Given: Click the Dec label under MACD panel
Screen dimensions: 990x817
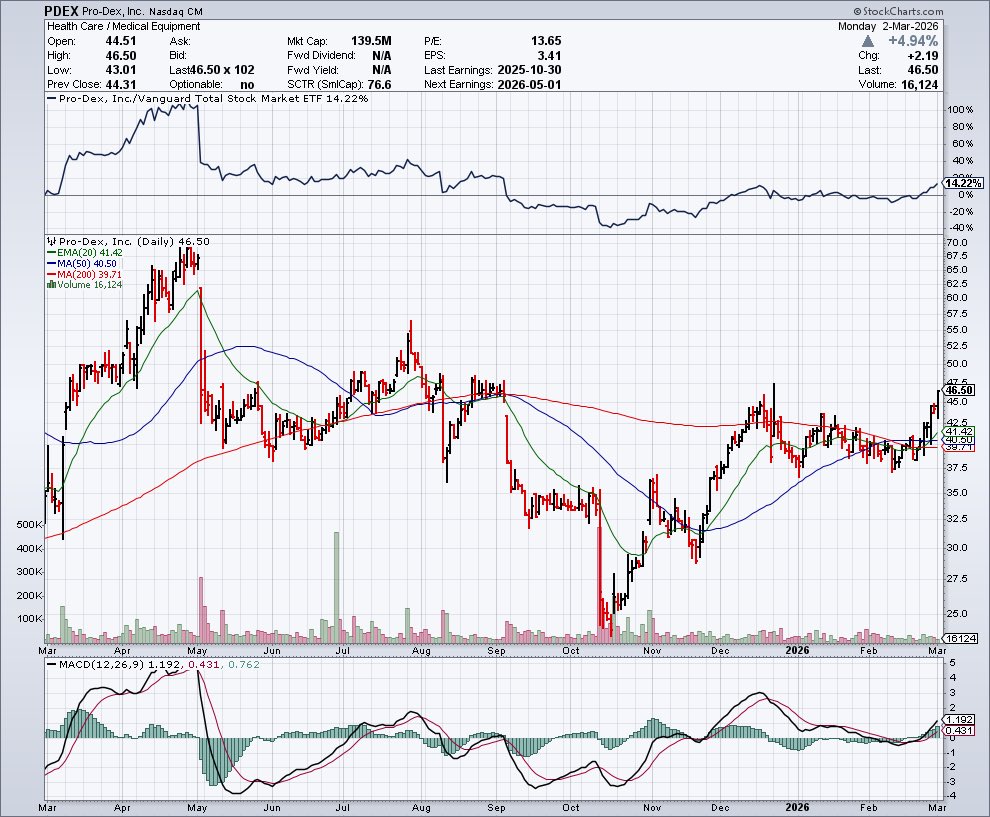Looking at the screenshot, I should 720,808.
